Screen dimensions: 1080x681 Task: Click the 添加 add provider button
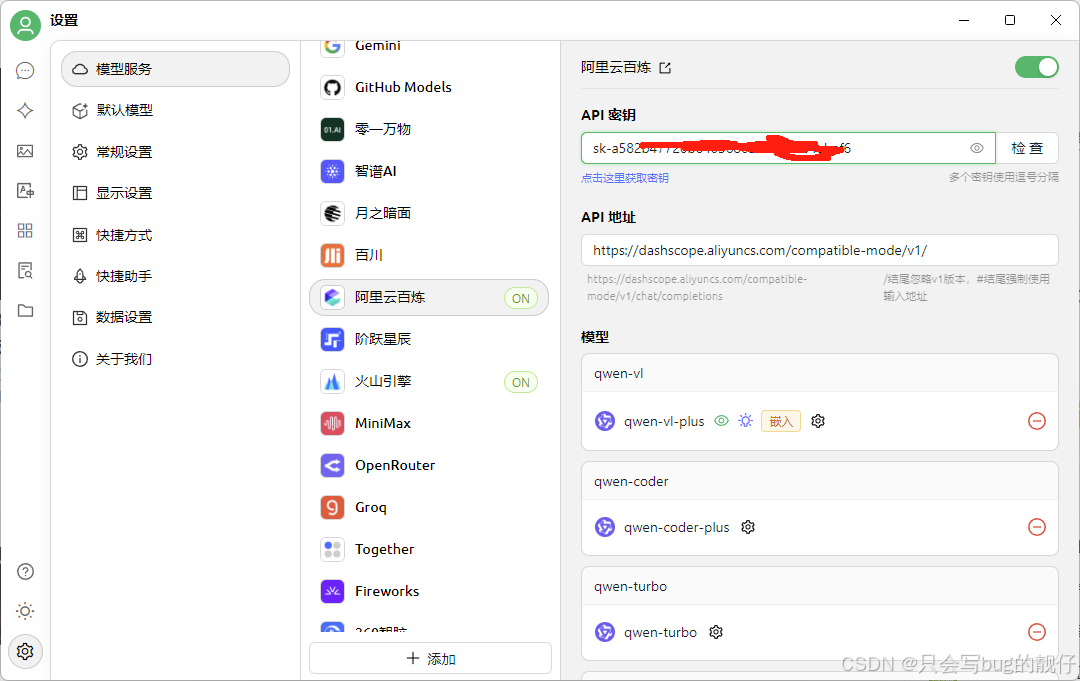pyautogui.click(x=430, y=658)
